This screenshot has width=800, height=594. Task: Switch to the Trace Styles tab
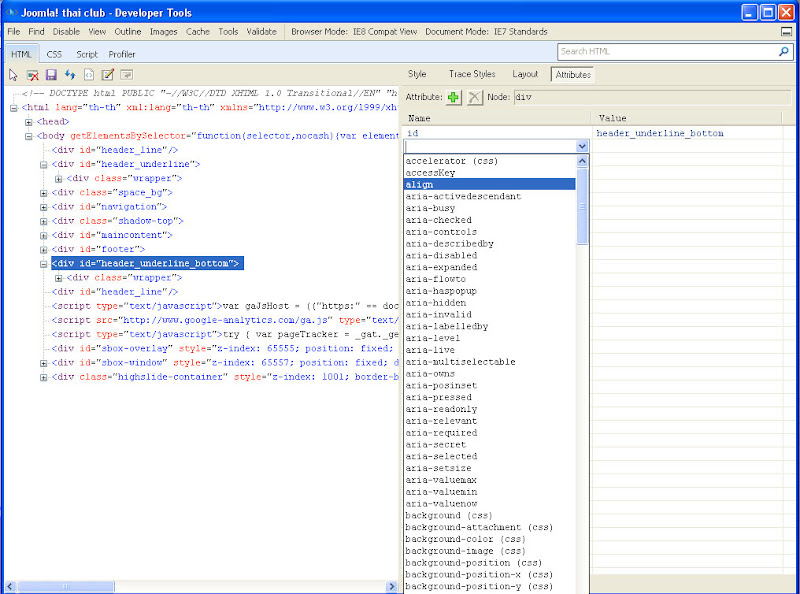(472, 74)
